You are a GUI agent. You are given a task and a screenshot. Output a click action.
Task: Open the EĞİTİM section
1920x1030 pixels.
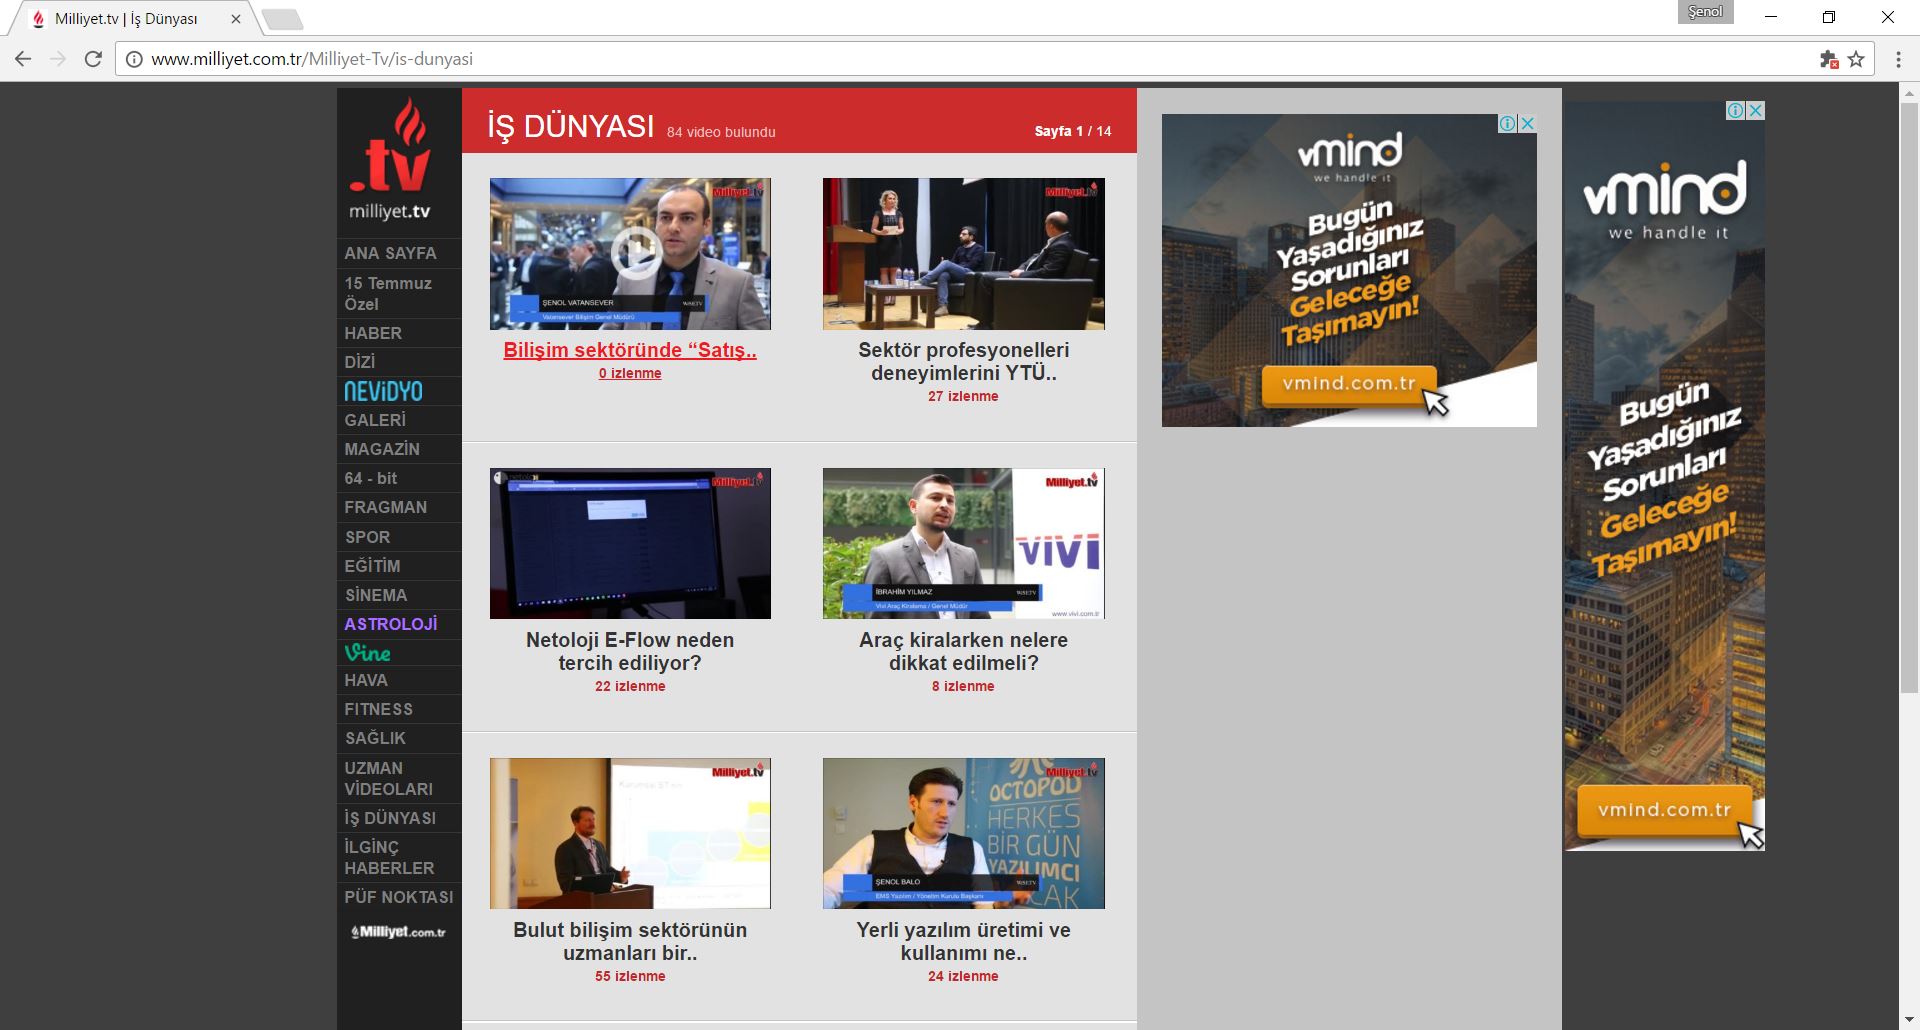pyautogui.click(x=372, y=566)
